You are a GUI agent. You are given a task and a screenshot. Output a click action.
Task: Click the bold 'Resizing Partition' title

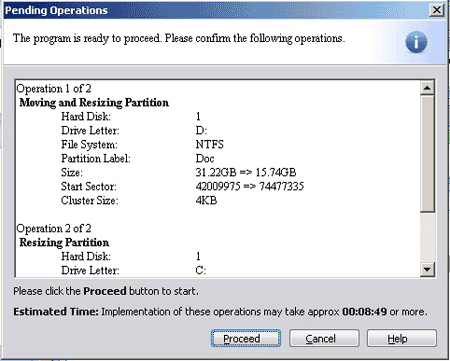64,242
